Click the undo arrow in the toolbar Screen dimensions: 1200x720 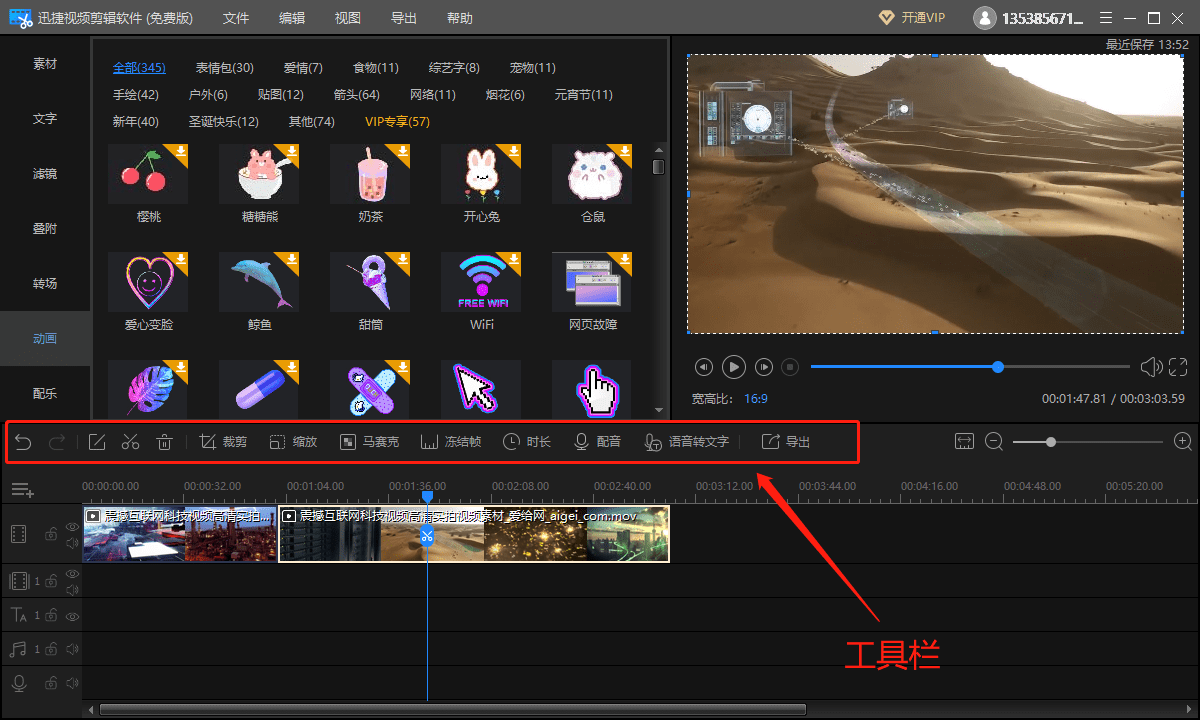23,442
